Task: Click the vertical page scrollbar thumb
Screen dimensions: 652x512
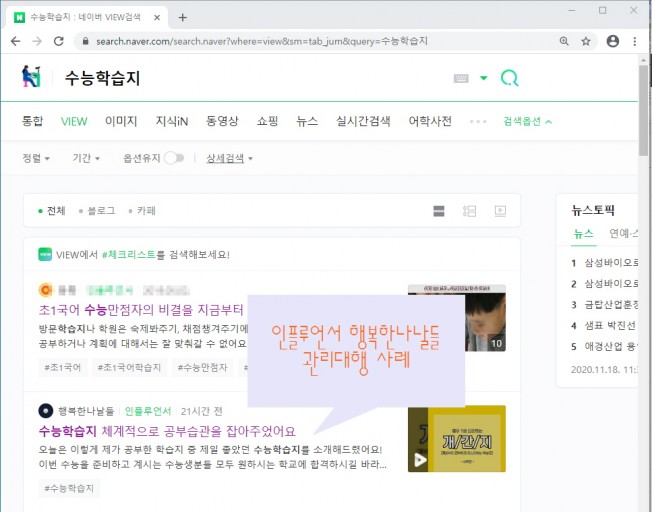Action: pos(644,110)
